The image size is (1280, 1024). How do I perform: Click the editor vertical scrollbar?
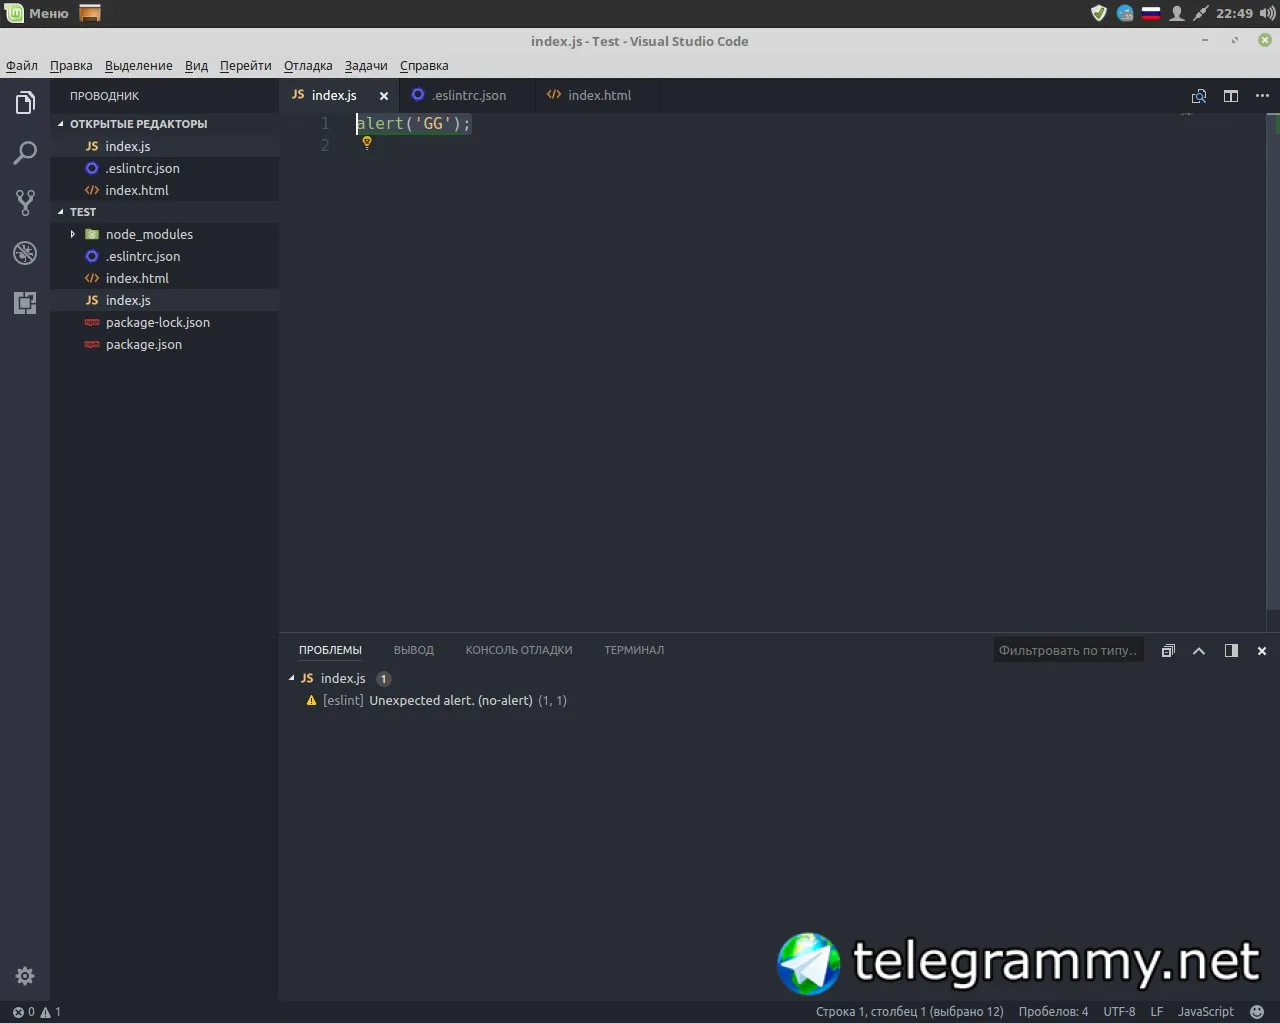pos(1273,372)
